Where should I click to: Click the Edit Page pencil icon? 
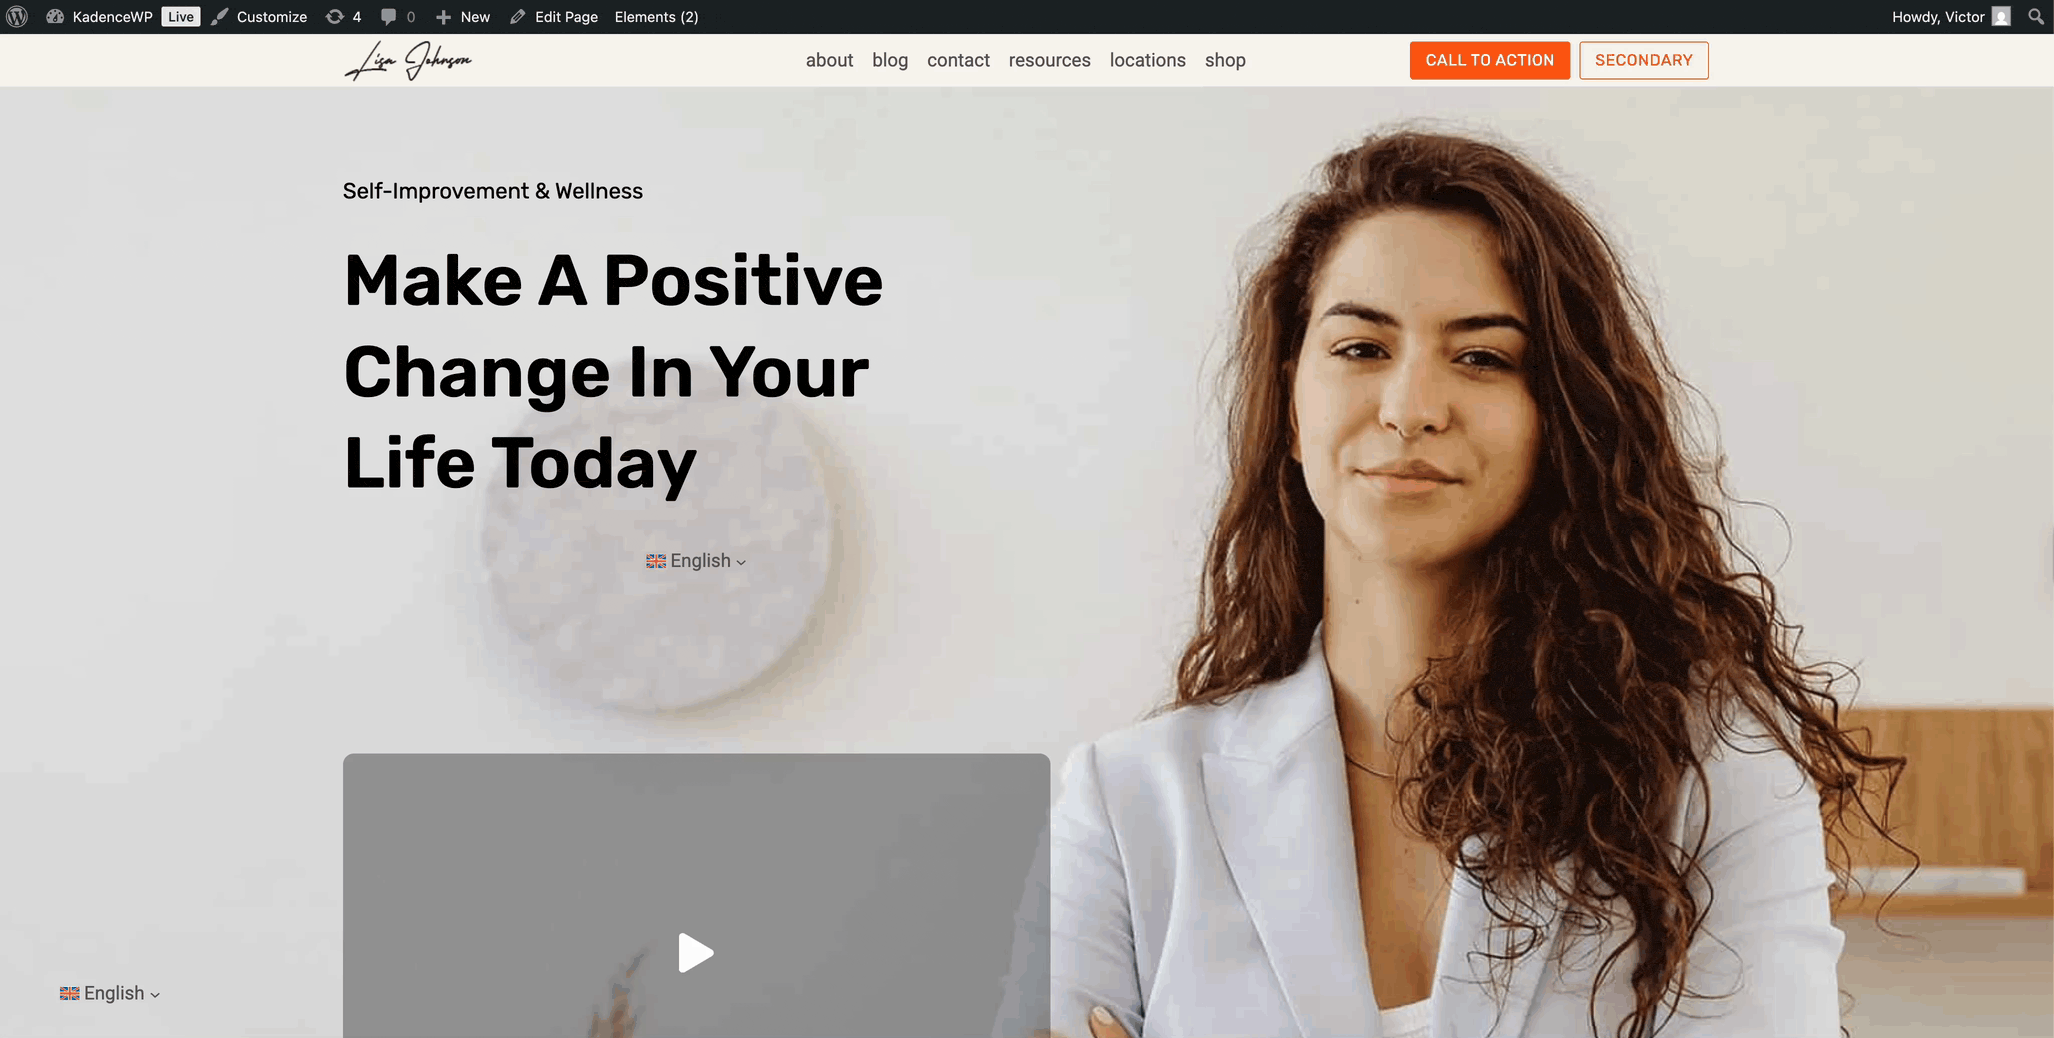518,17
